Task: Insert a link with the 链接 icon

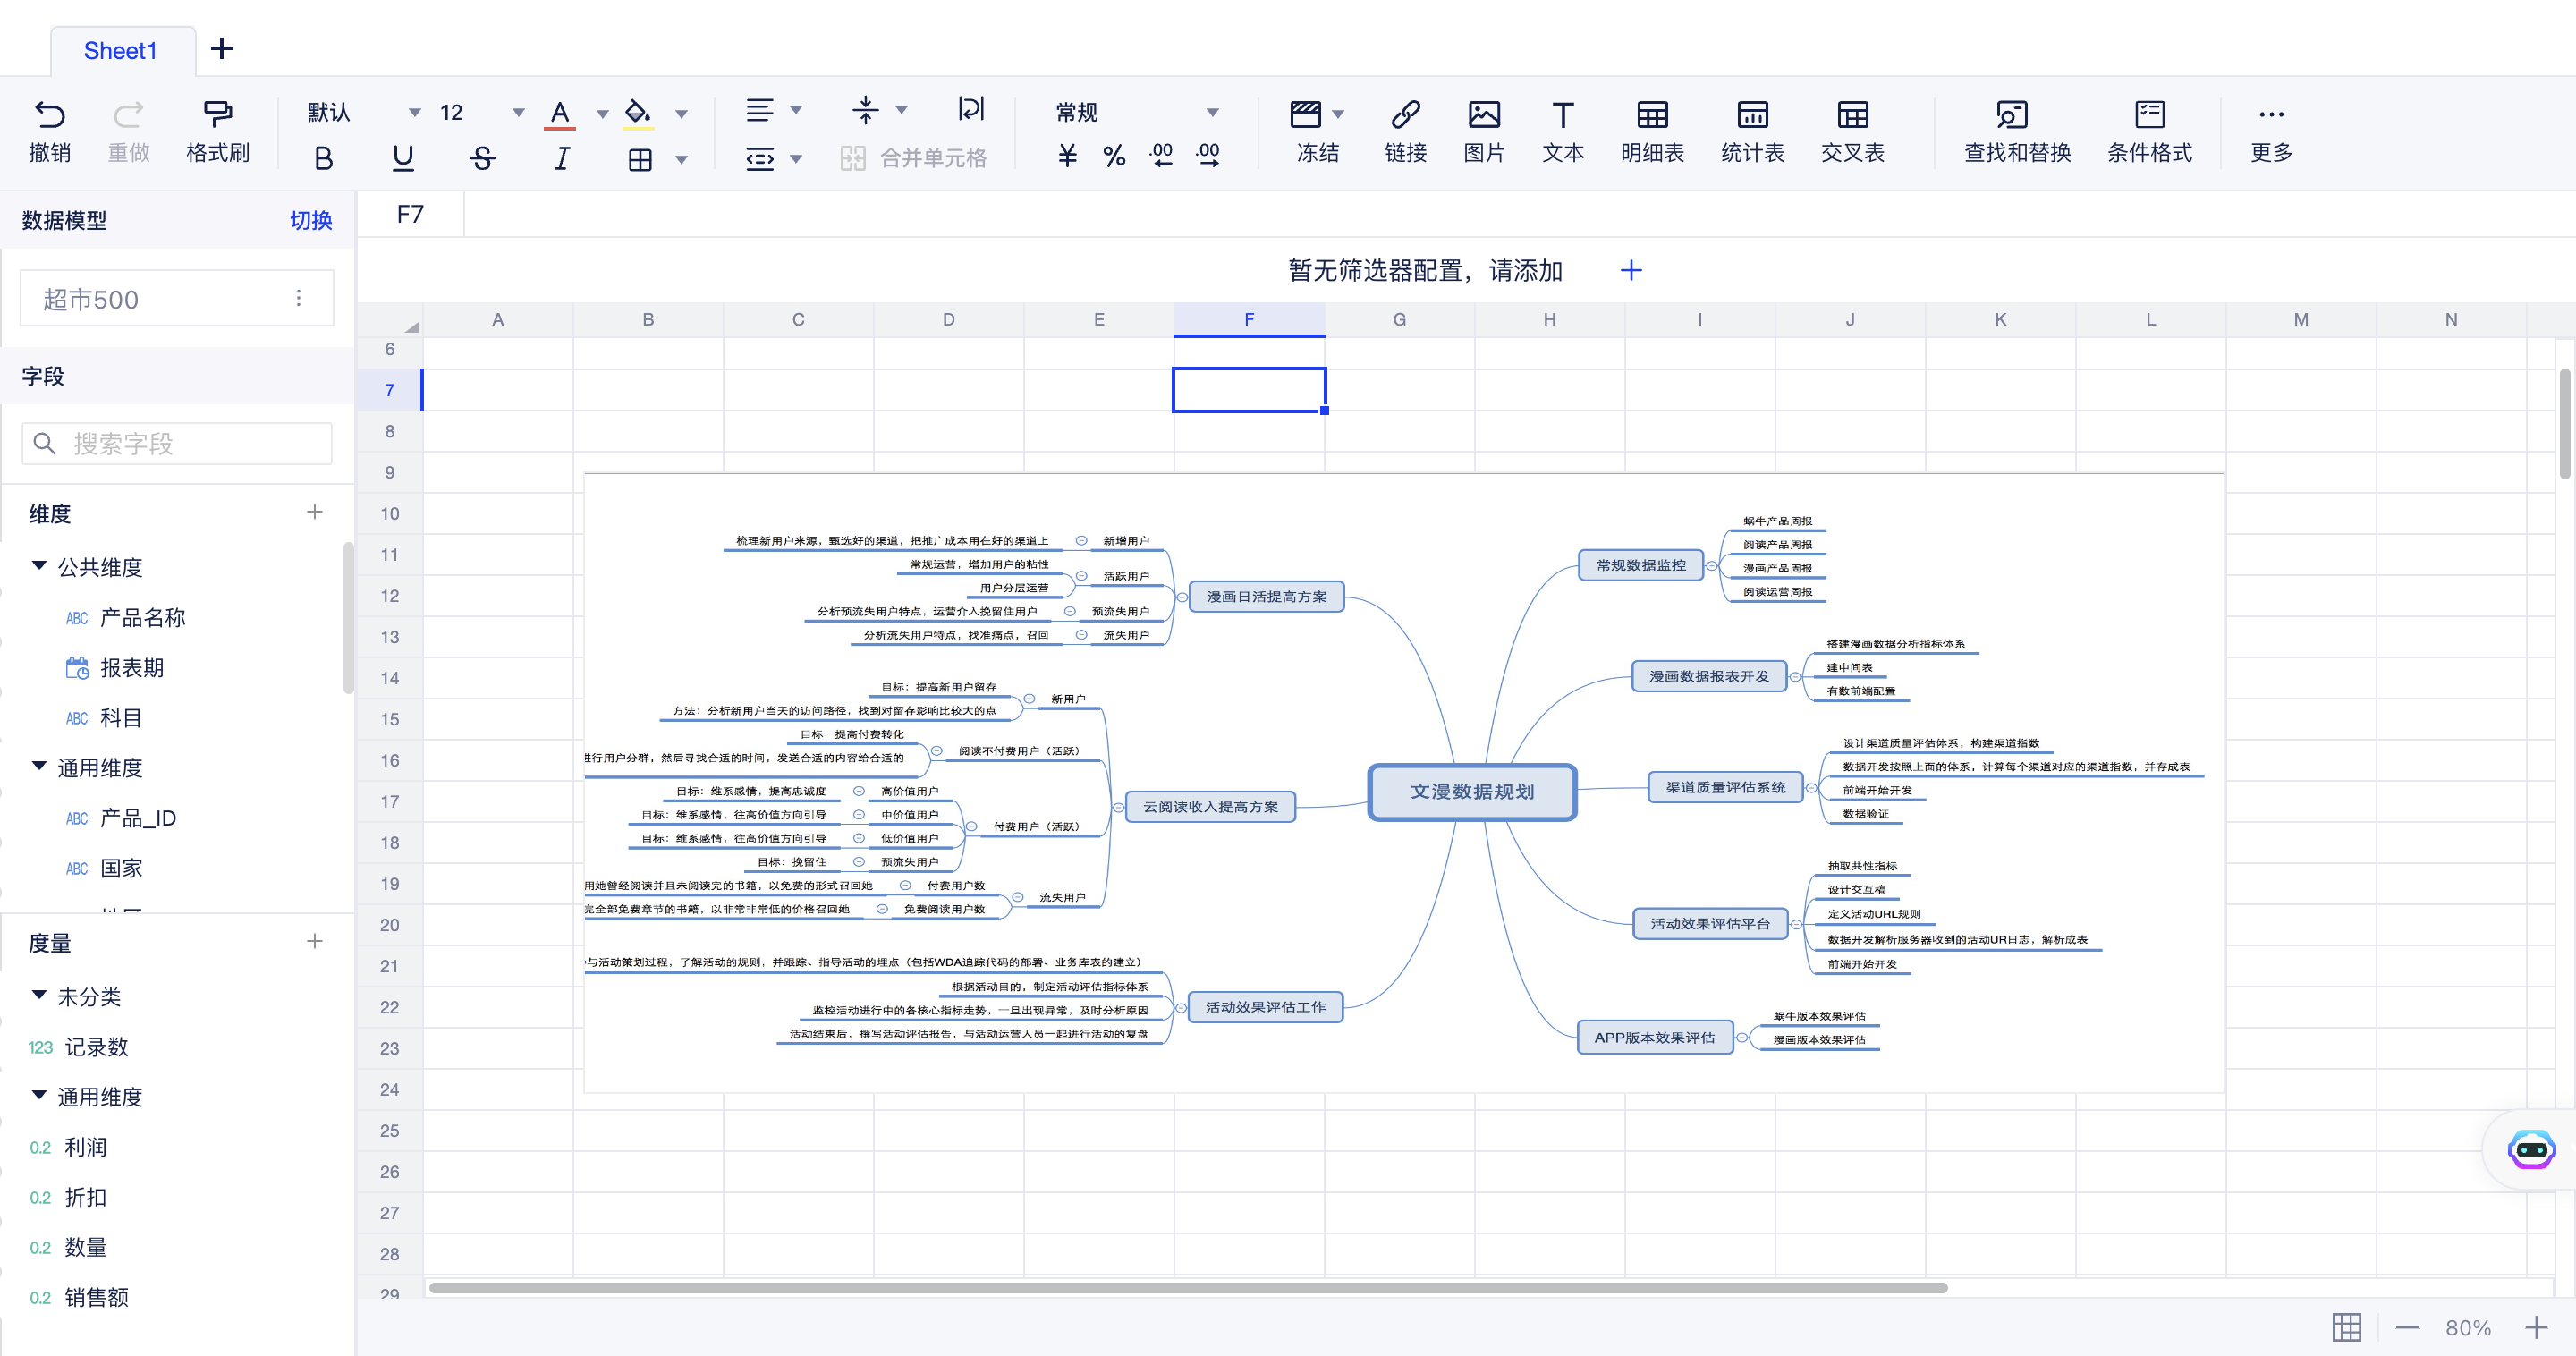Action: pyautogui.click(x=1405, y=115)
